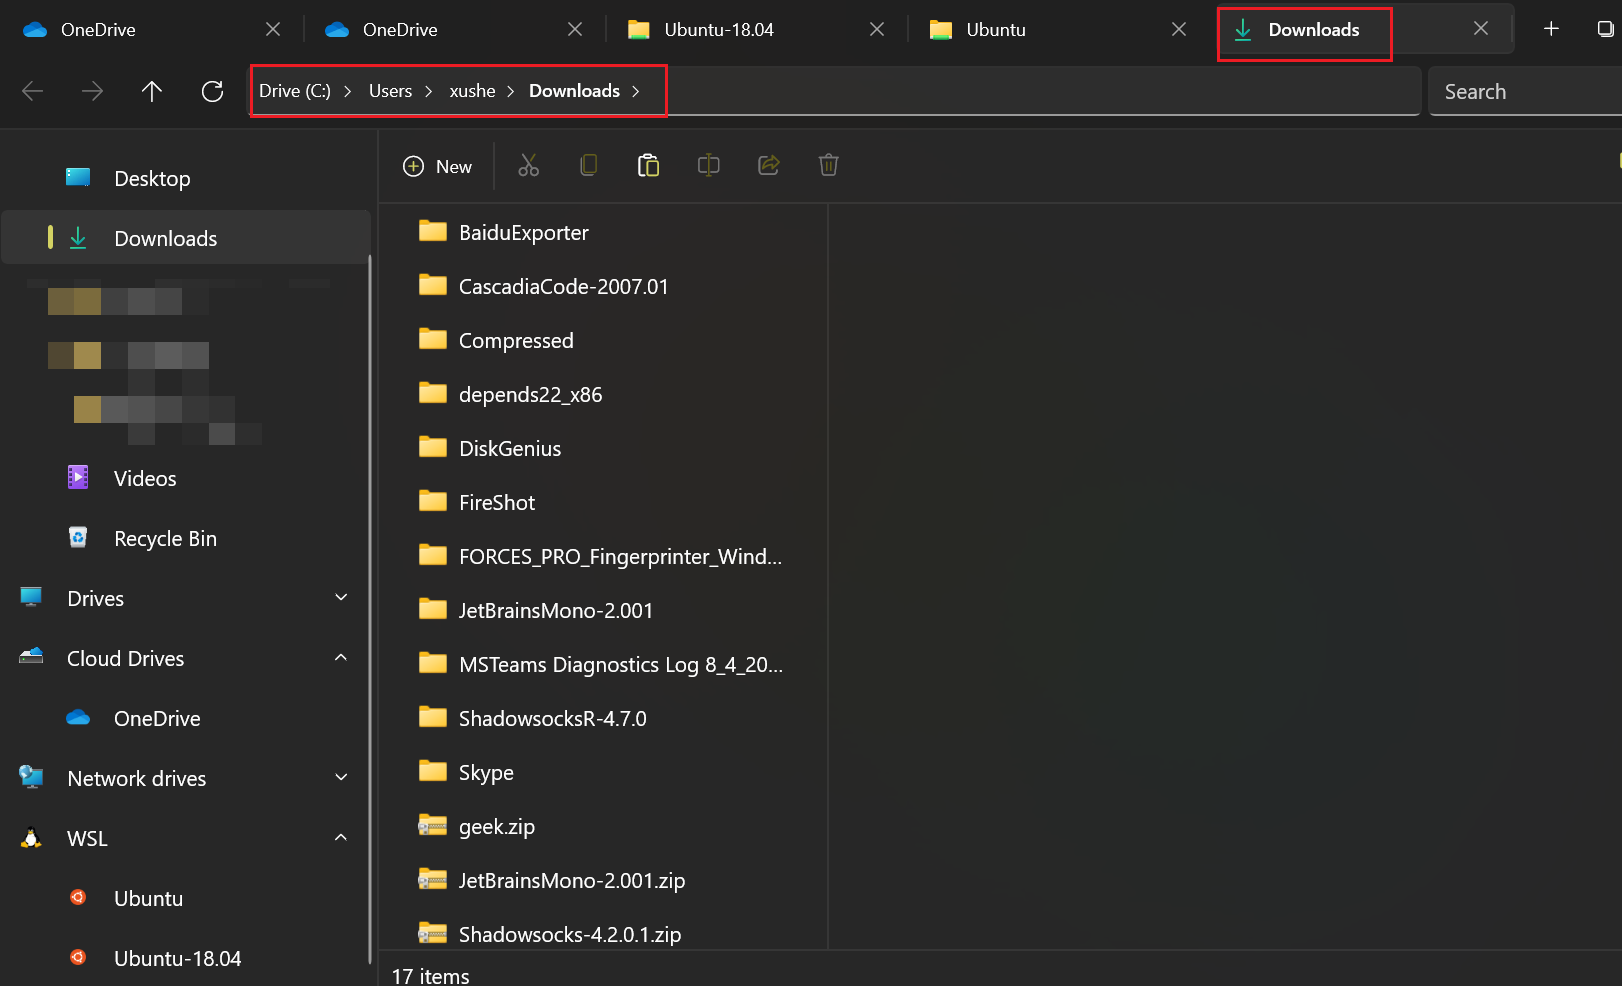Switch to first OneDrive tab
Screen dimensions: 1622x986
pyautogui.click(x=151, y=29)
